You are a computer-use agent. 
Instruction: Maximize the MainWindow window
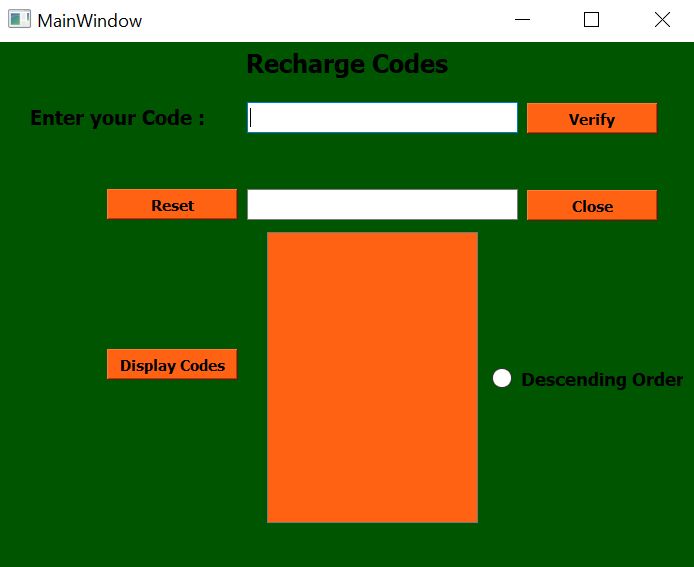pos(591,19)
